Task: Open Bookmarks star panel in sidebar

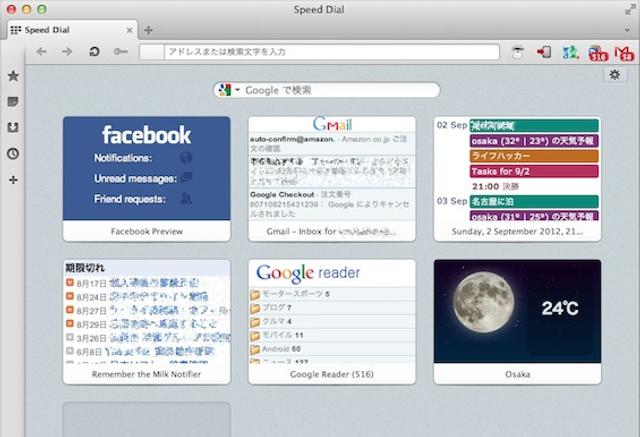Action: click(13, 76)
